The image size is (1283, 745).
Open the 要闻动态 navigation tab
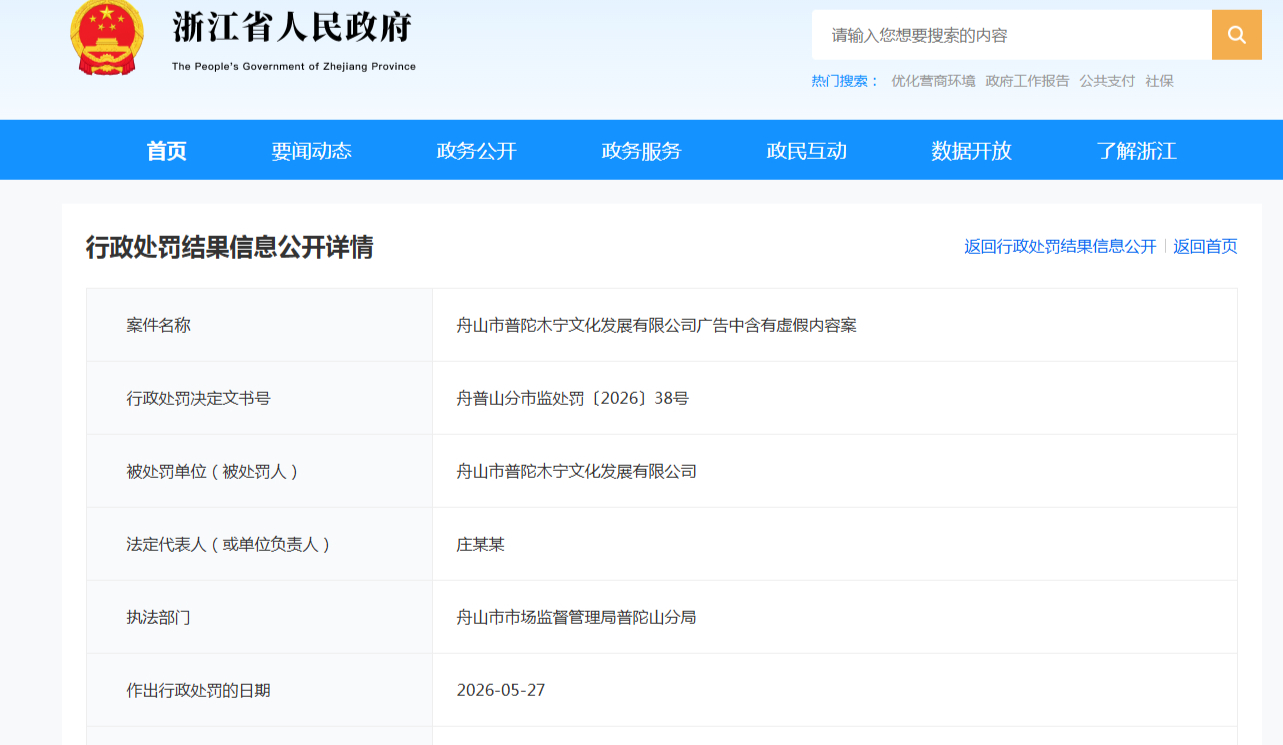(x=312, y=151)
